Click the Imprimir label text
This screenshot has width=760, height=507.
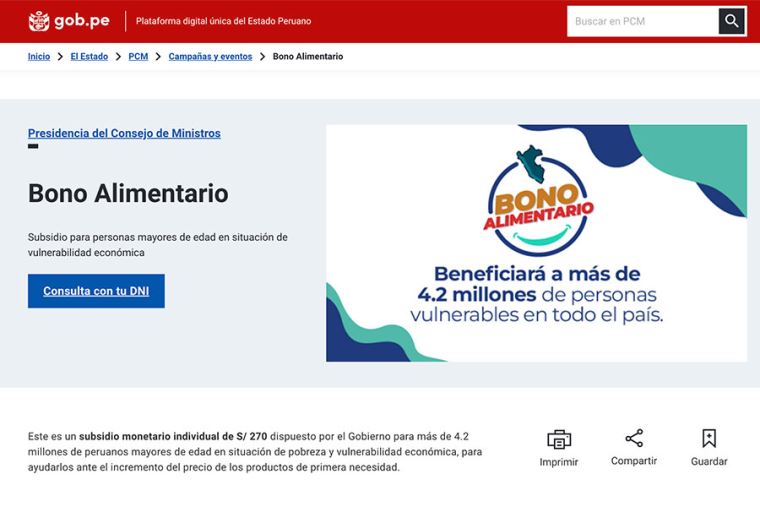[559, 462]
